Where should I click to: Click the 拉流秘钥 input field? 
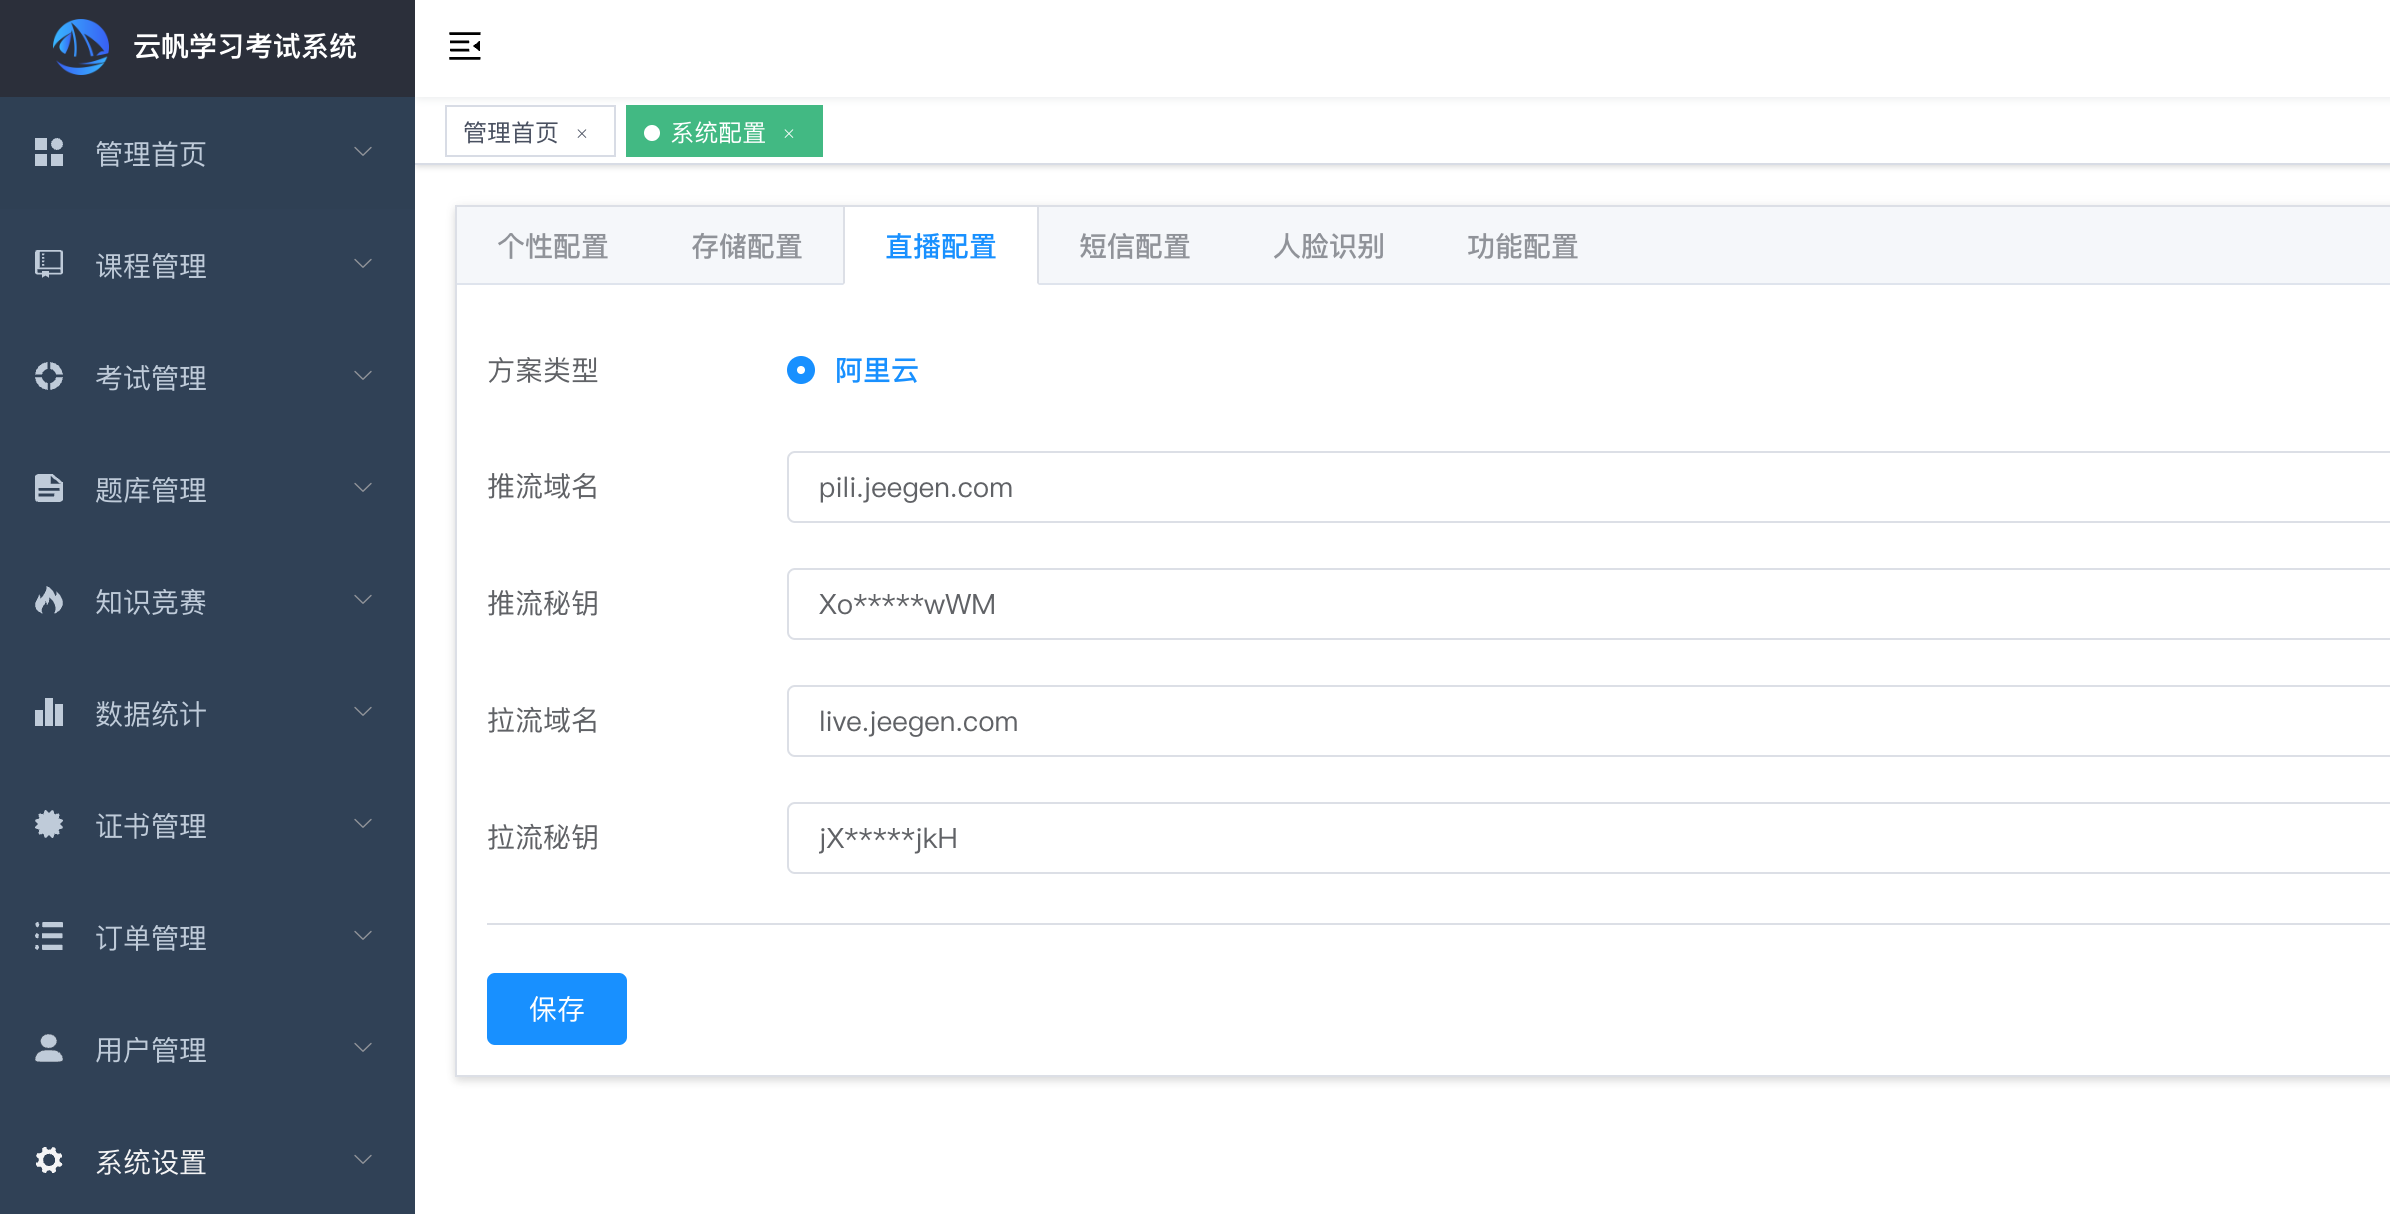coord(1588,838)
